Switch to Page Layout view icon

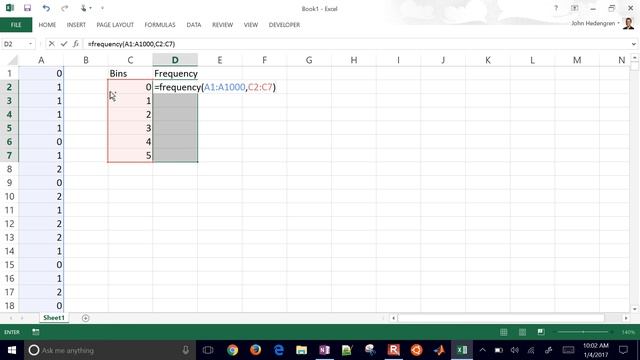point(522,332)
